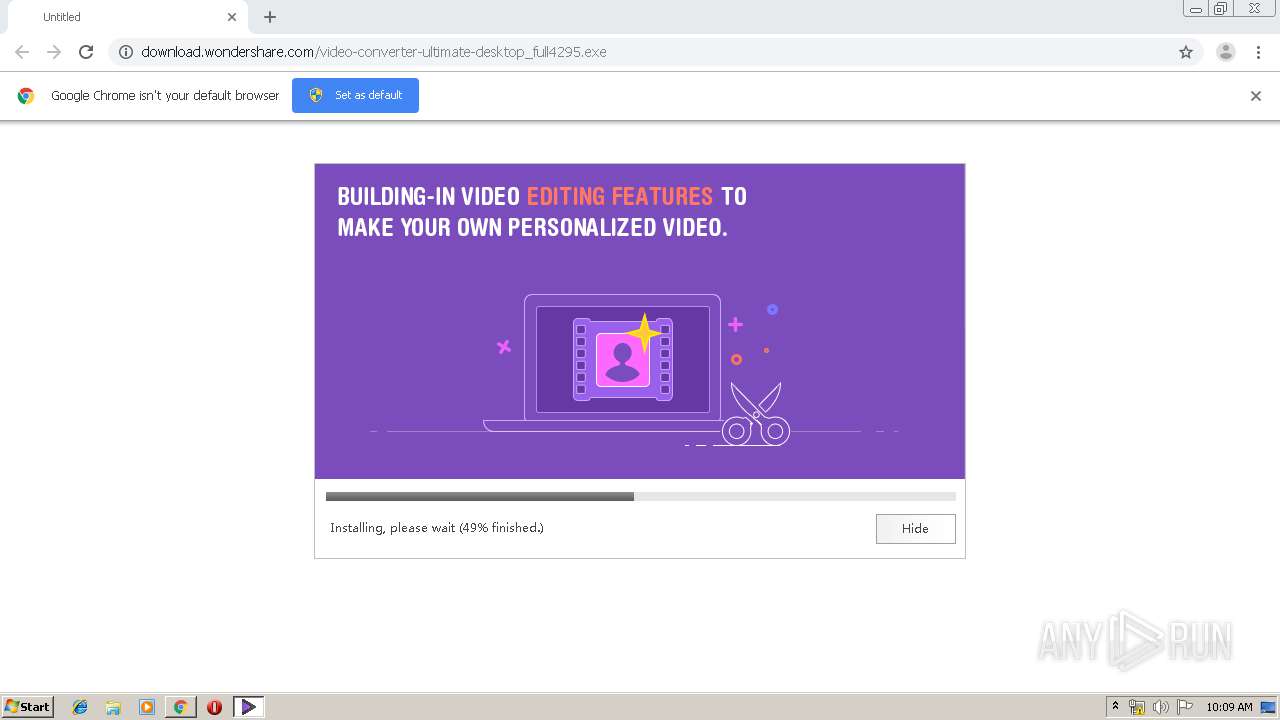Show hidden system tray icons
Viewport: 1280px width, 720px height.
point(1116,707)
